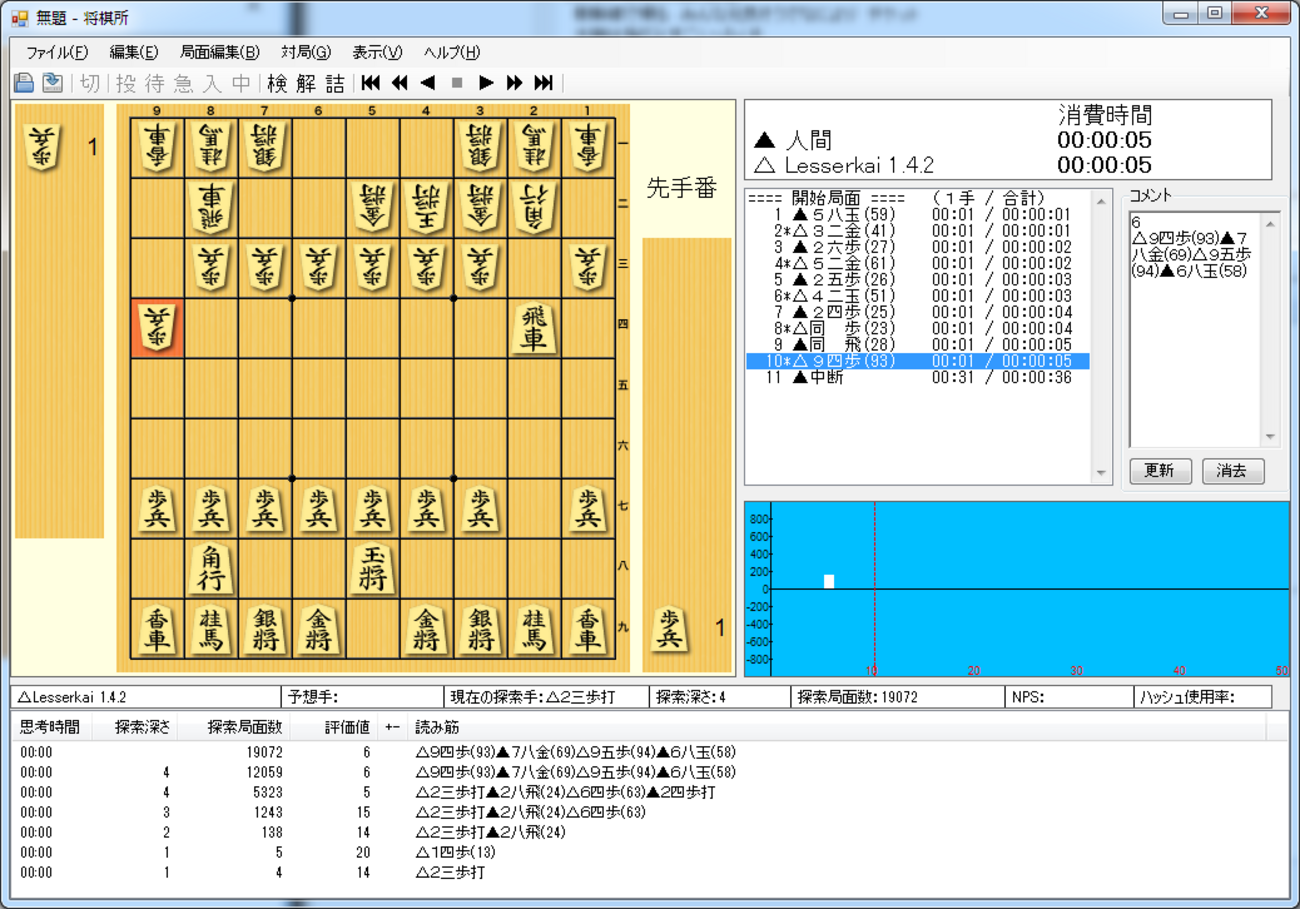Click the 消去 (clear) comment button

pyautogui.click(x=1232, y=471)
